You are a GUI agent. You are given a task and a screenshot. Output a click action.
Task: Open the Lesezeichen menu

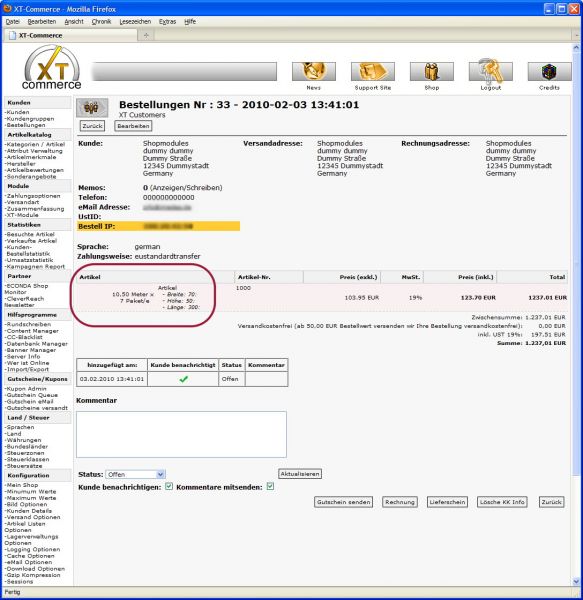(135, 22)
